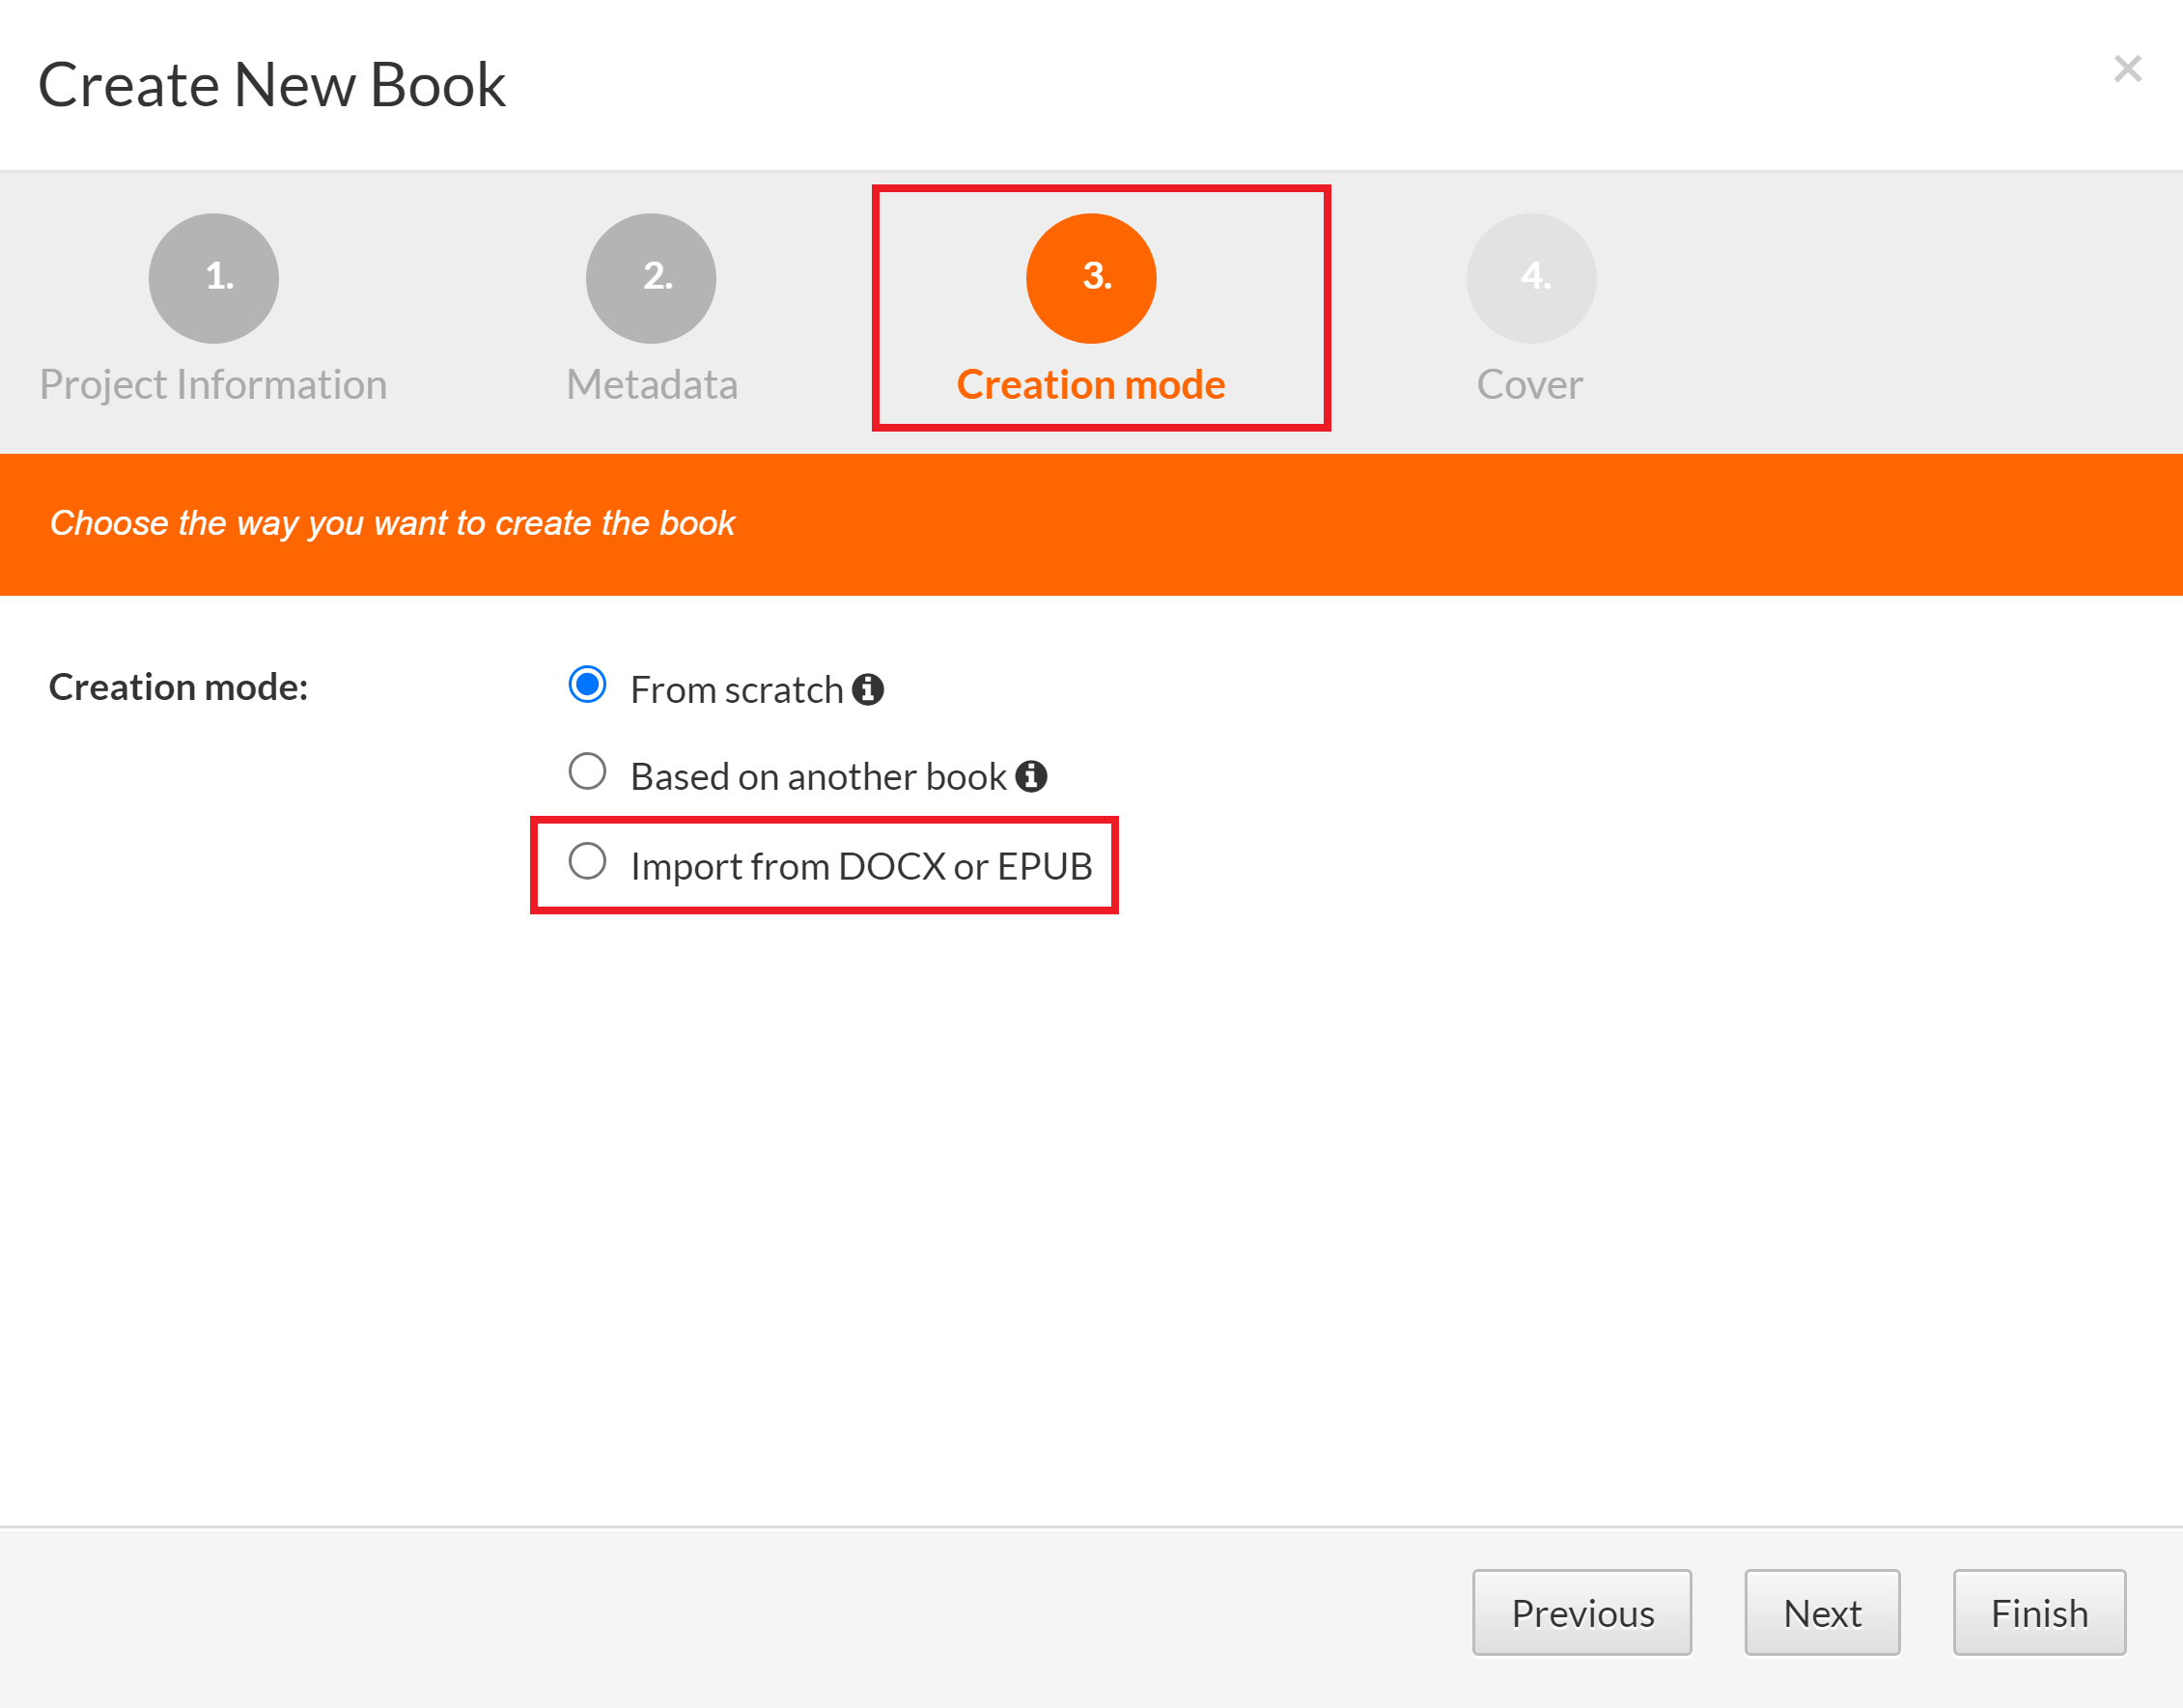
Task: Choose Import from DOCX or EPUB option
Action: coord(587,861)
